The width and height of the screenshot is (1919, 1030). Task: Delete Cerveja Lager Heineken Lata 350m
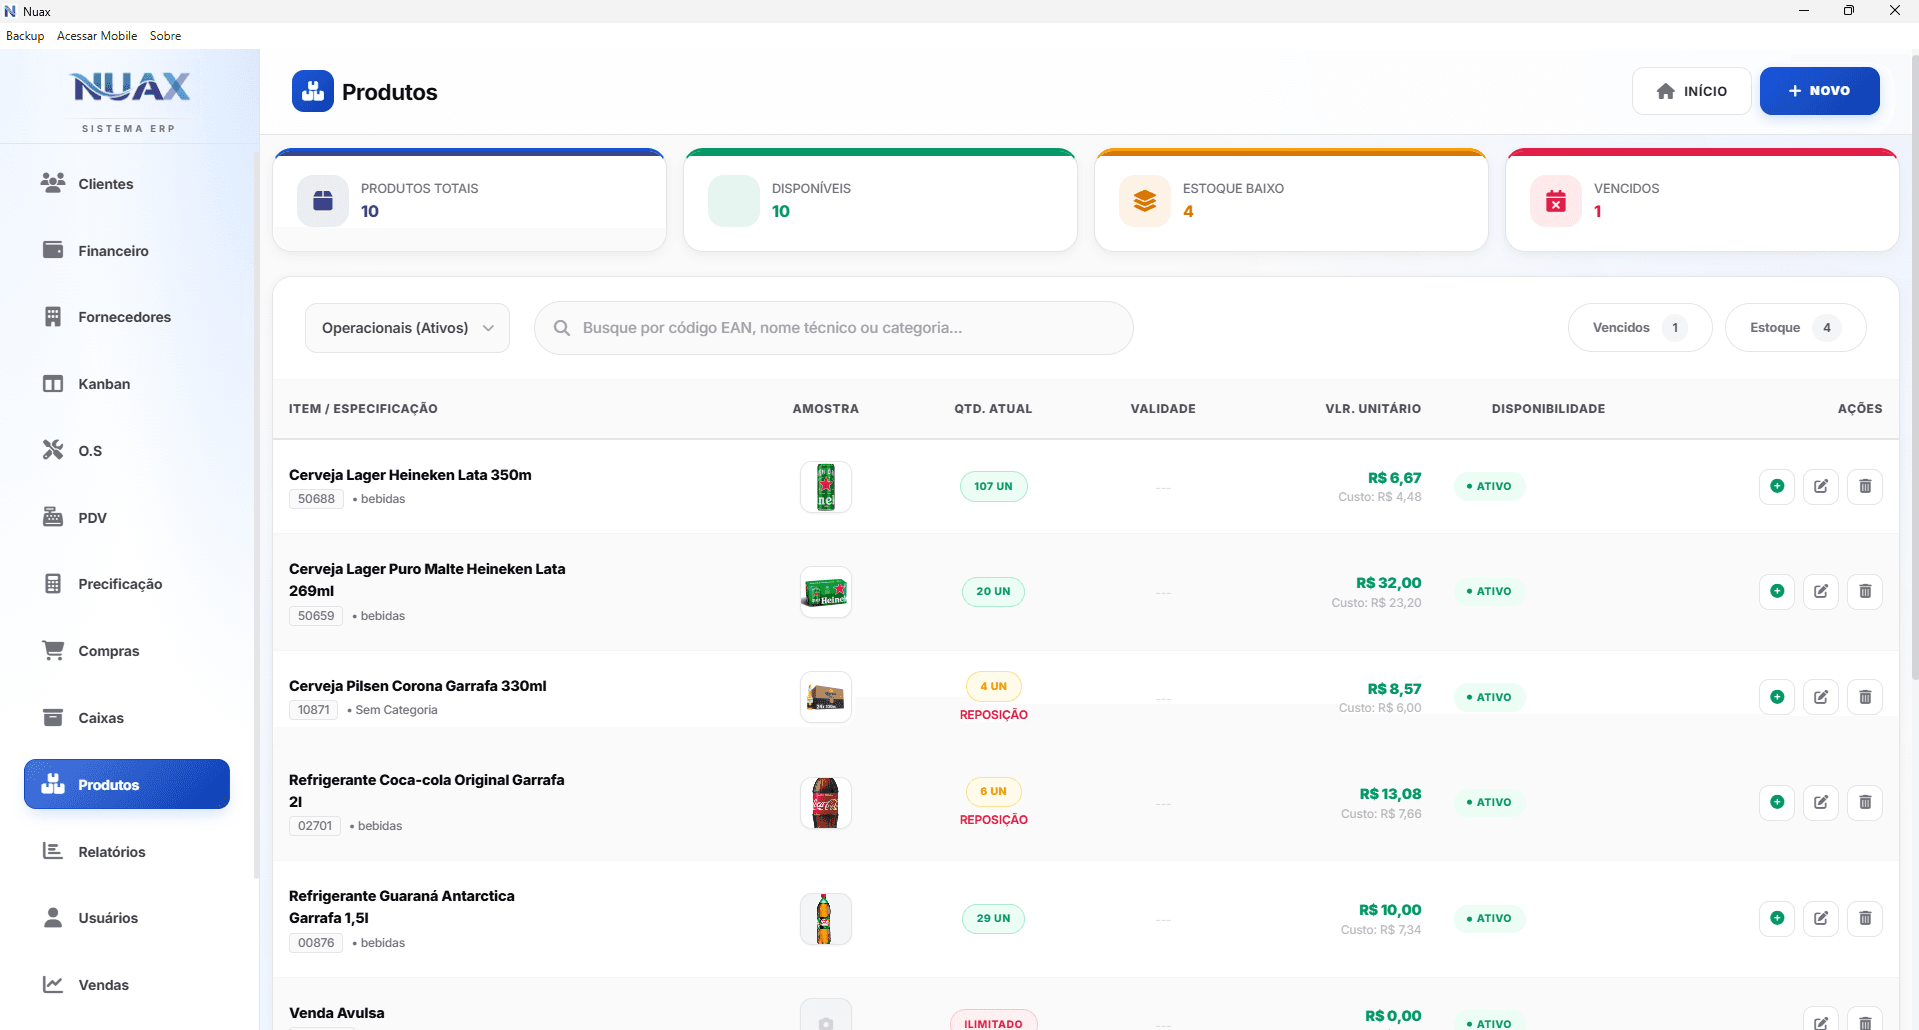coord(1865,486)
